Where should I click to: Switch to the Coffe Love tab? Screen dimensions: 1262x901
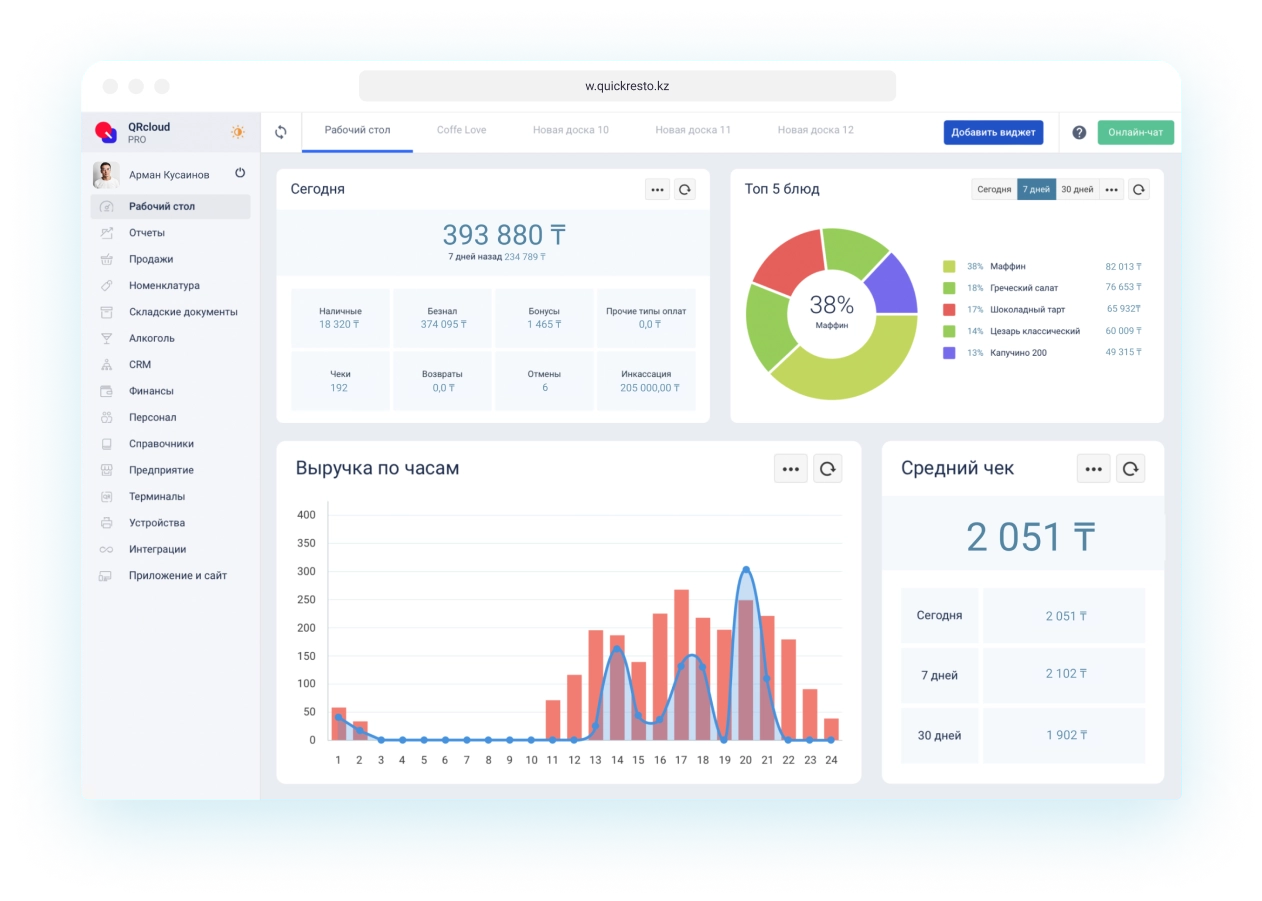[461, 130]
